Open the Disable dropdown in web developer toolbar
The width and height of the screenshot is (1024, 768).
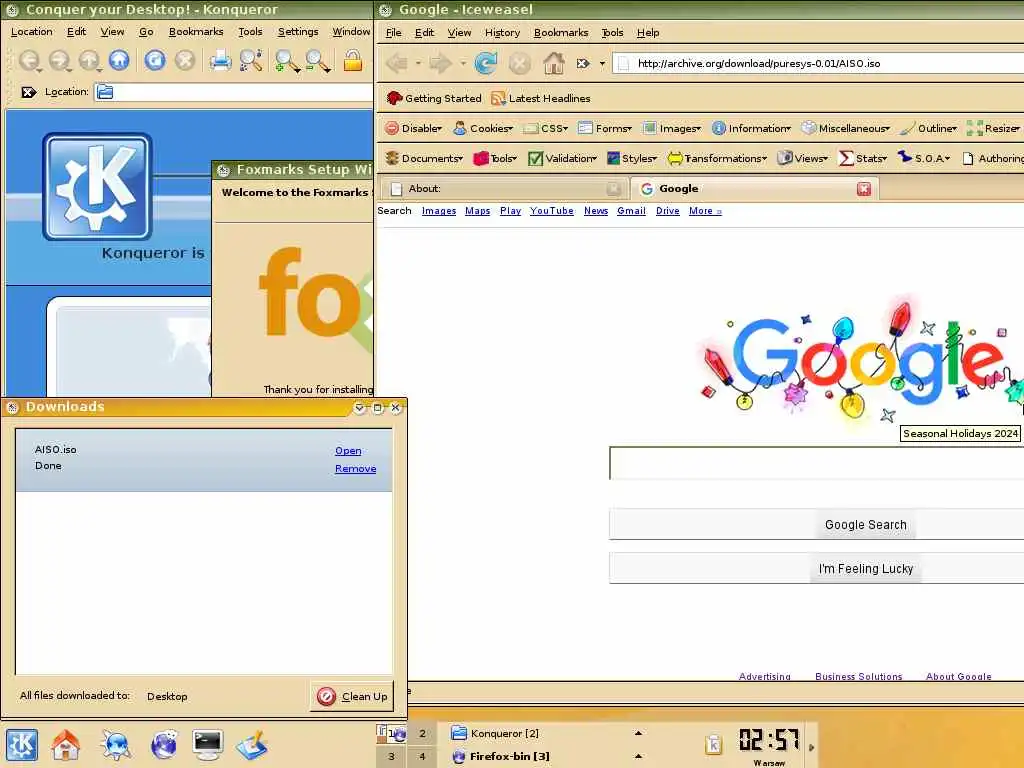[x=413, y=129]
